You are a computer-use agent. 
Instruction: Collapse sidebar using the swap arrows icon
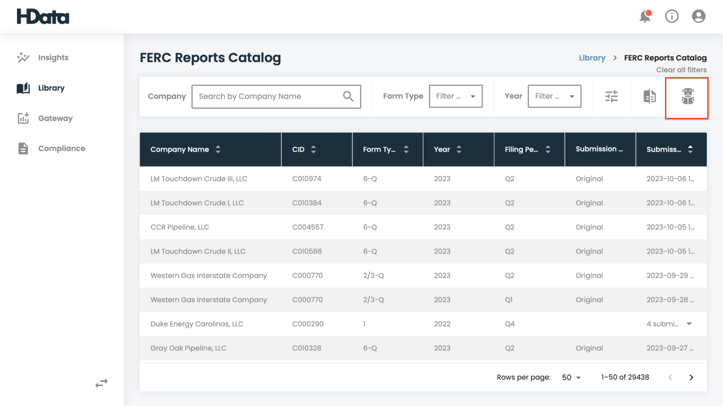point(101,383)
